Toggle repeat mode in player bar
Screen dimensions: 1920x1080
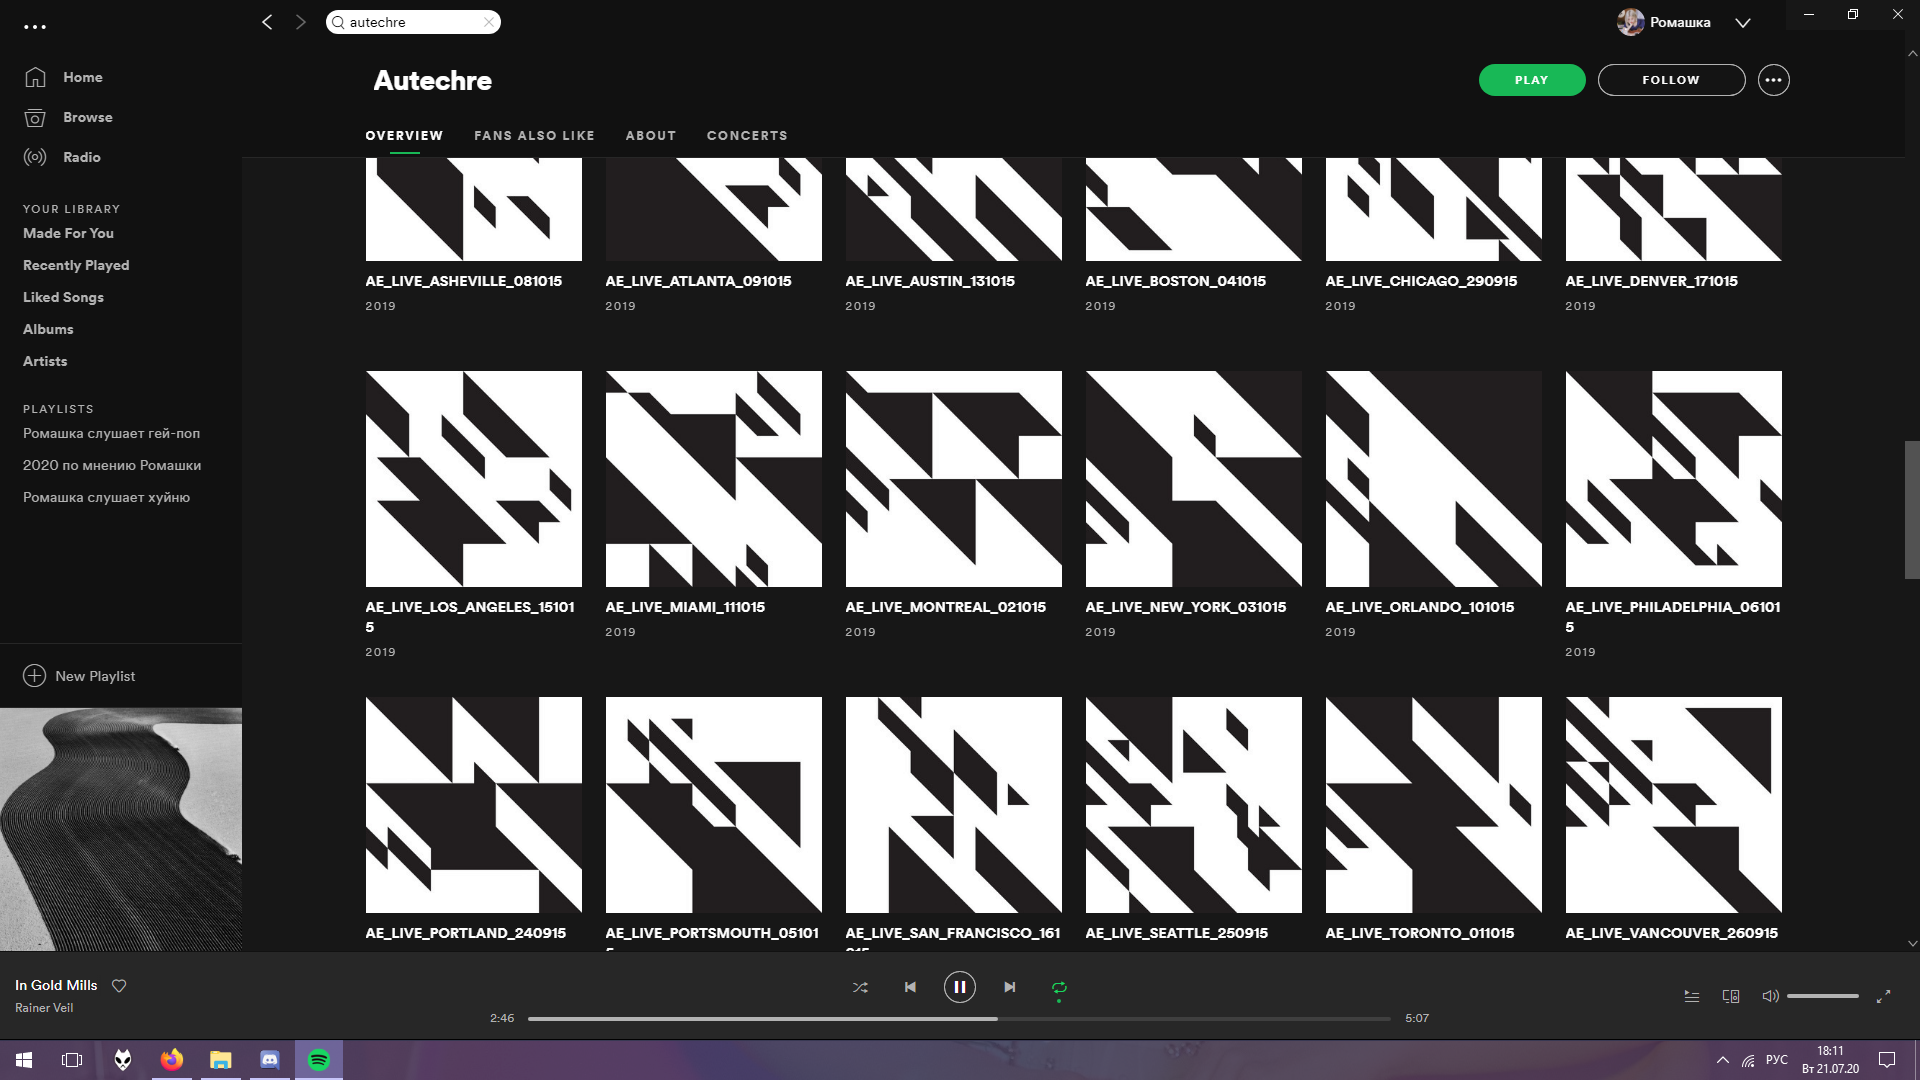pos(1059,987)
